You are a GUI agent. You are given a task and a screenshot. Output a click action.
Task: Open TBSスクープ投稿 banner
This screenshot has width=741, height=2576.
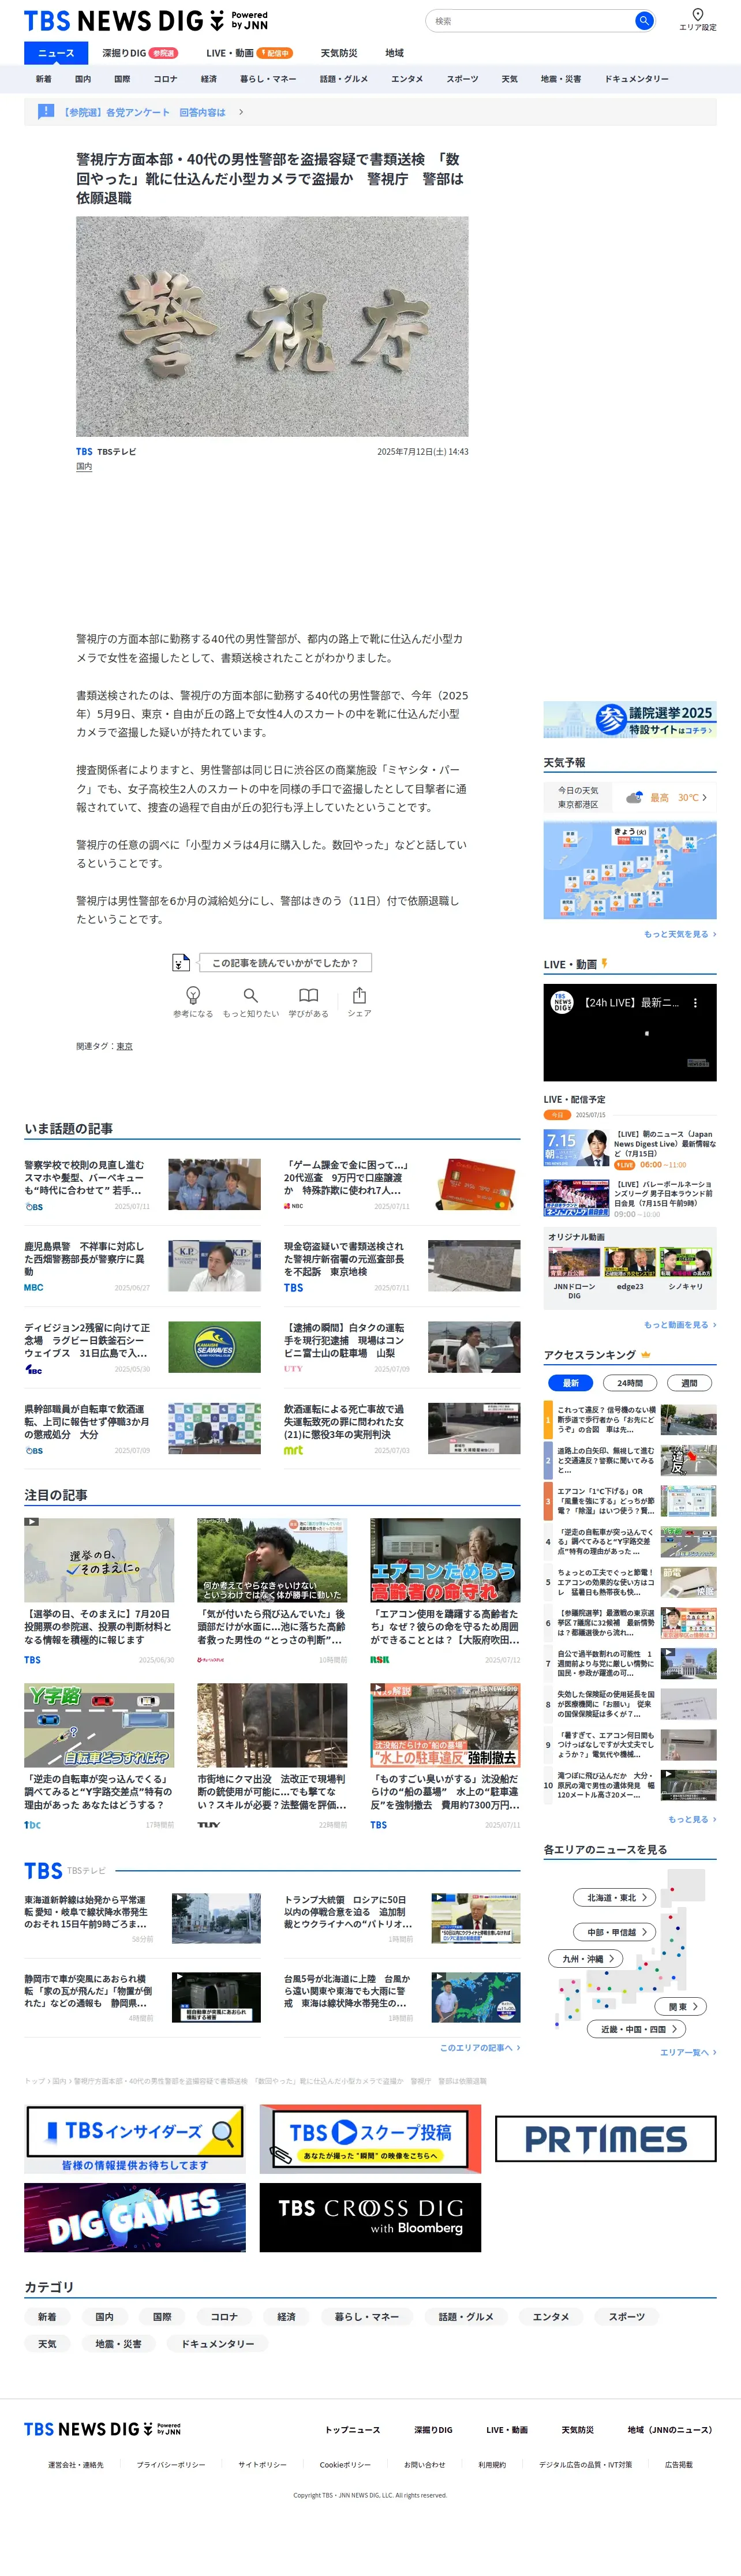point(370,2138)
